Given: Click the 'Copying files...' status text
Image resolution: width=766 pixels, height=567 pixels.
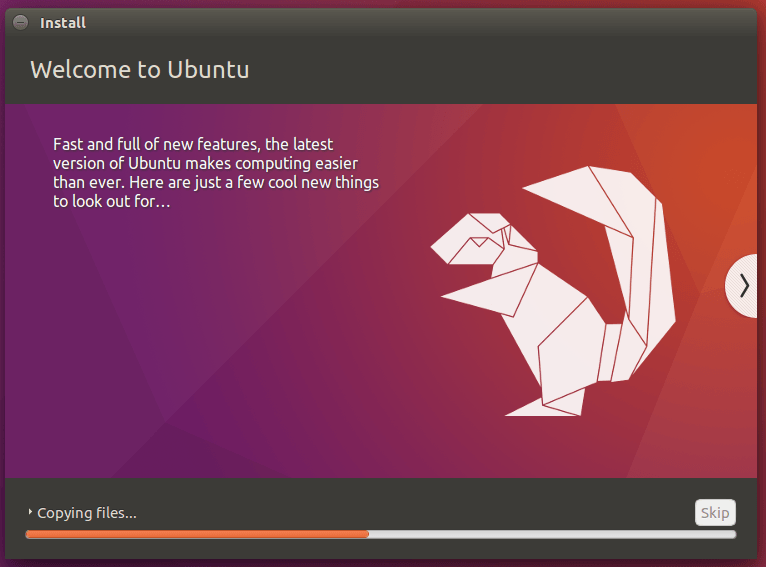Looking at the screenshot, I should pos(87,513).
